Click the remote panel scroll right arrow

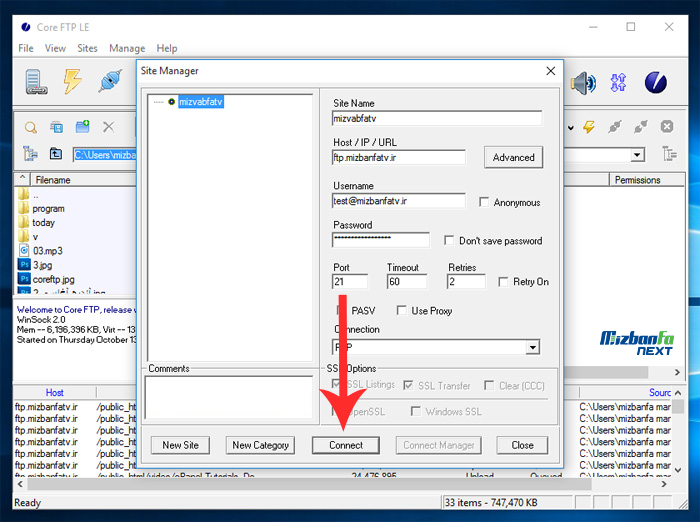click(677, 372)
